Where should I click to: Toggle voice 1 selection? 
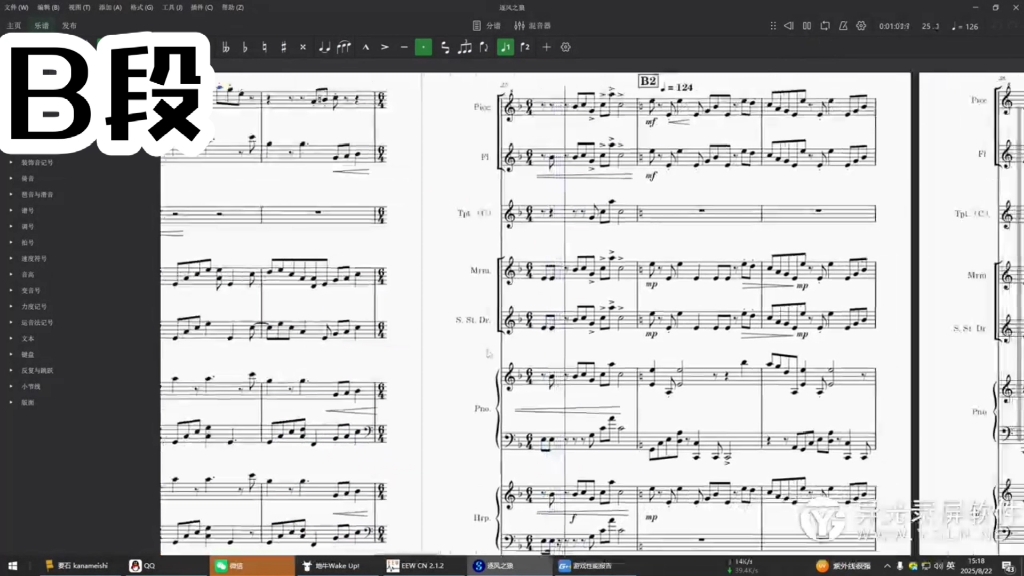[x=505, y=47]
